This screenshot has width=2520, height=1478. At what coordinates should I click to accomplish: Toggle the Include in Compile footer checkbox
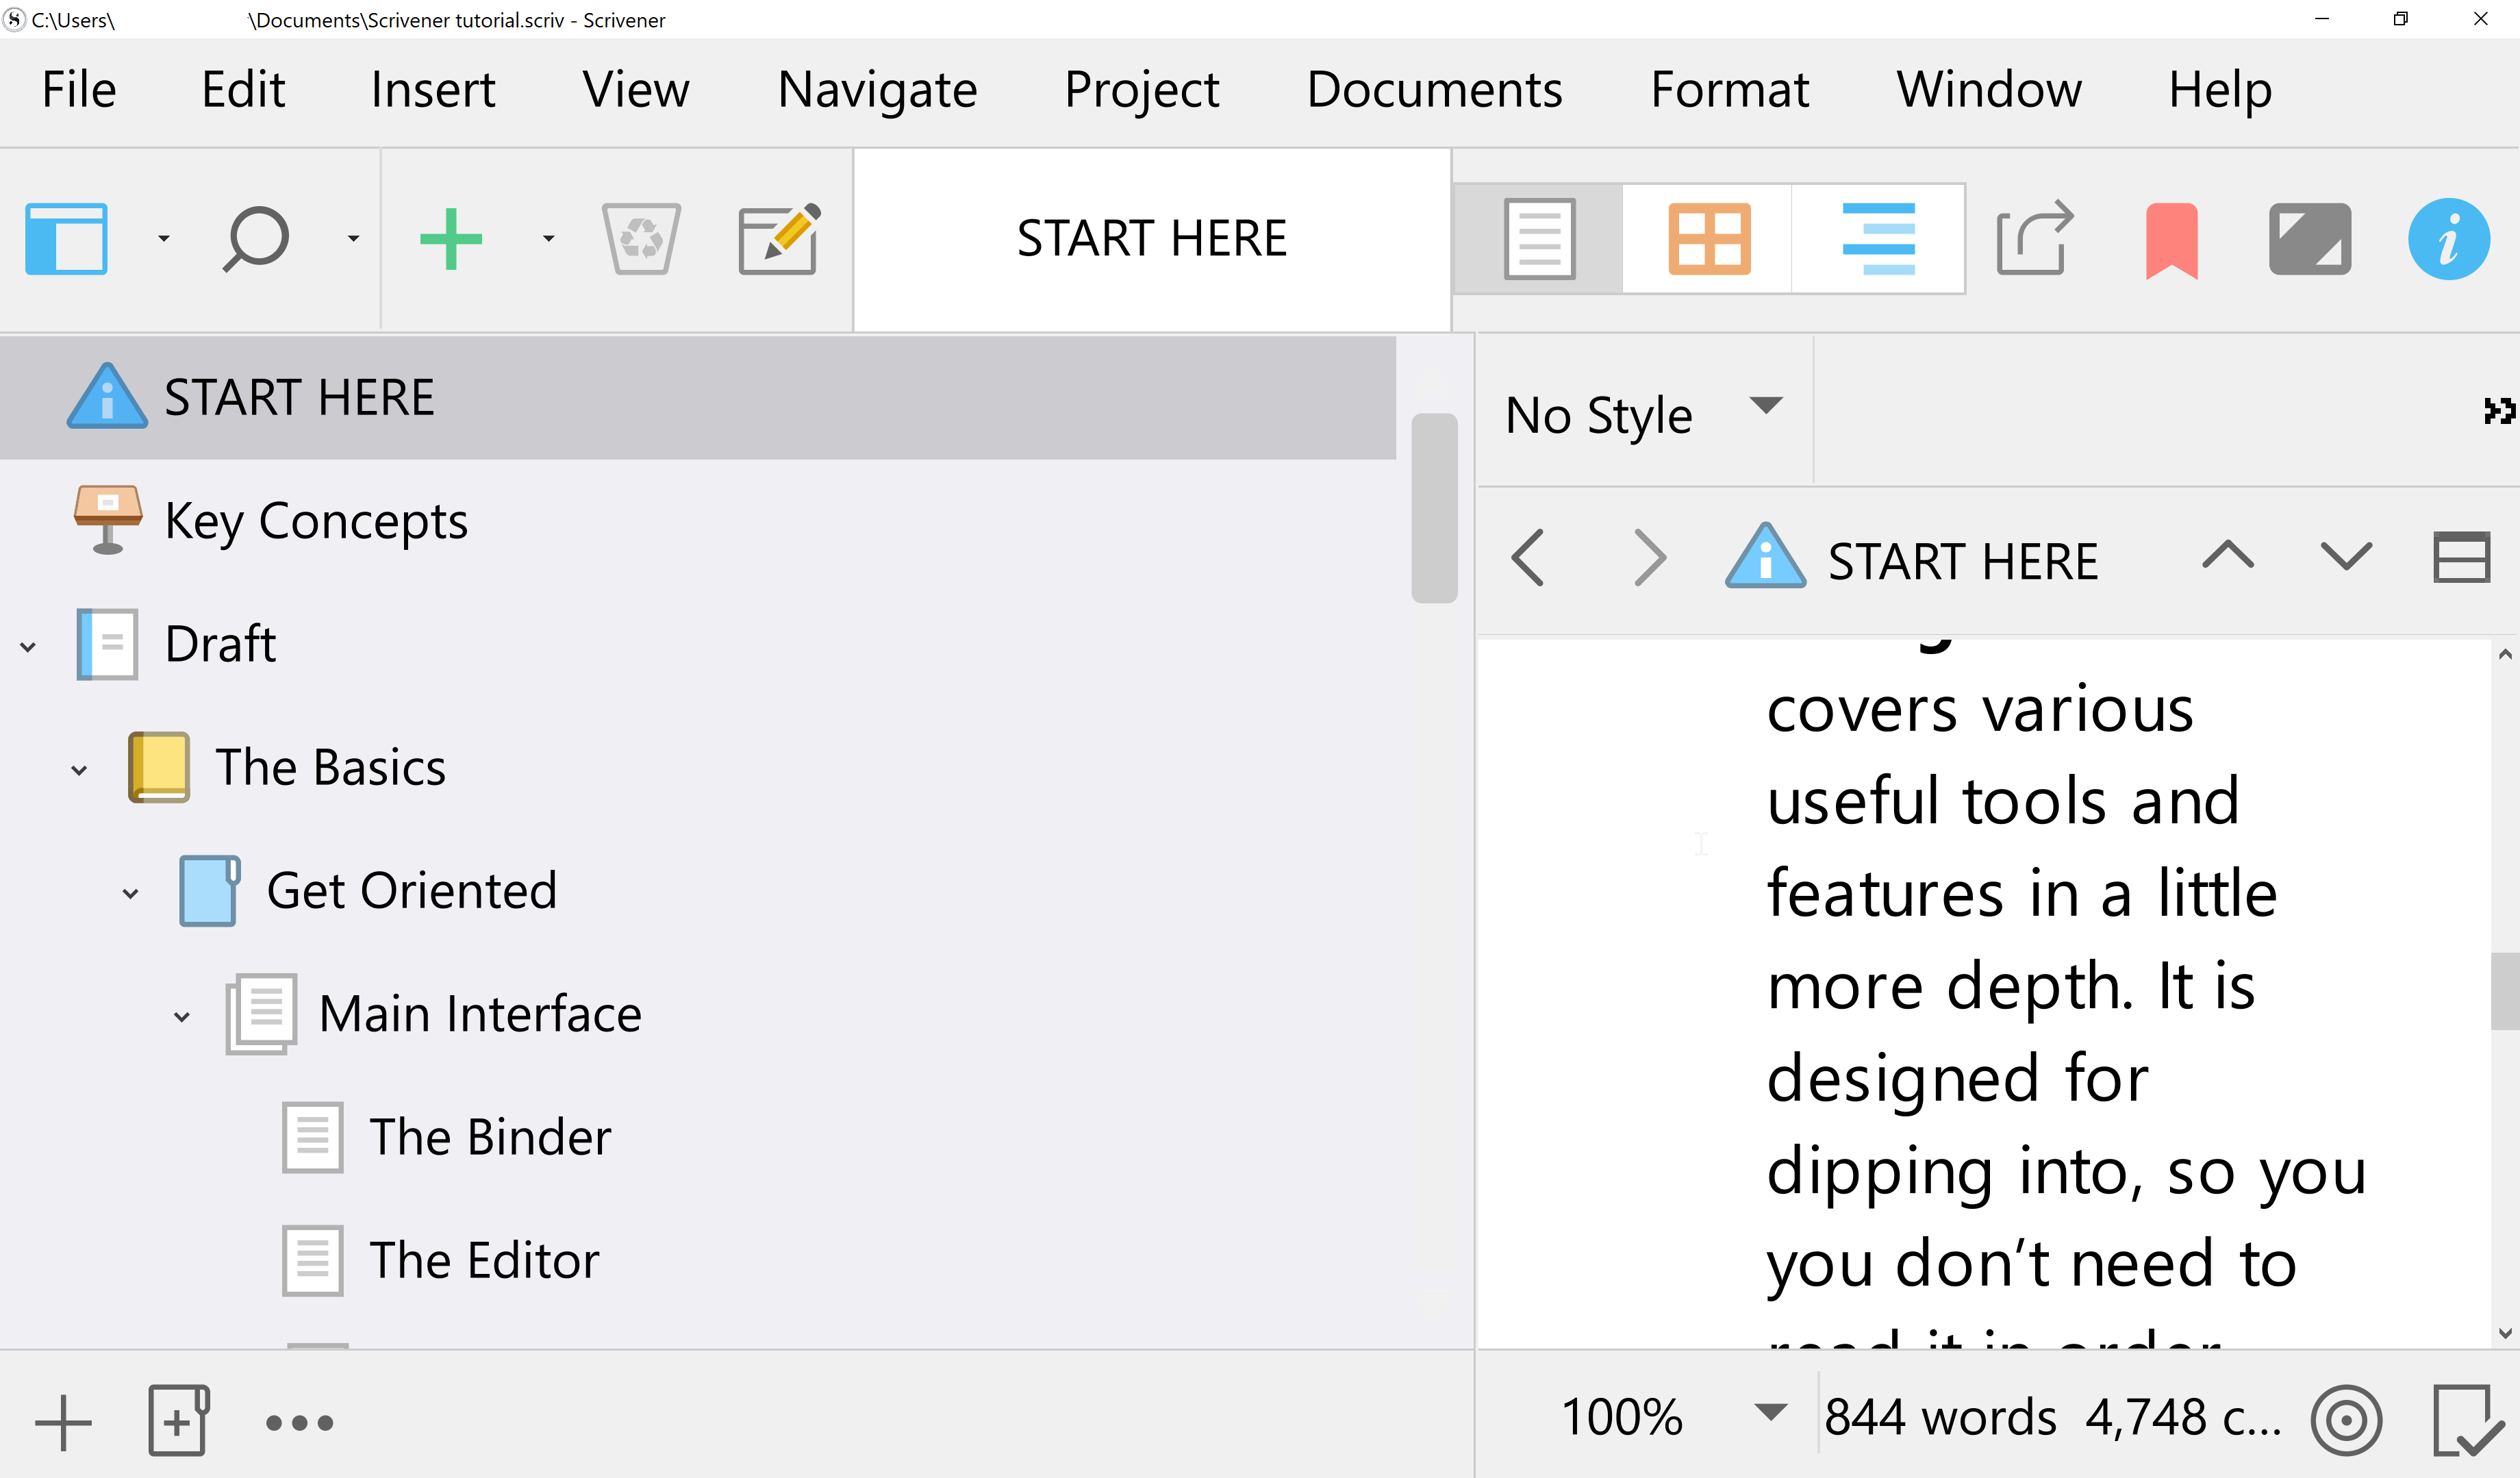click(x=2468, y=1421)
